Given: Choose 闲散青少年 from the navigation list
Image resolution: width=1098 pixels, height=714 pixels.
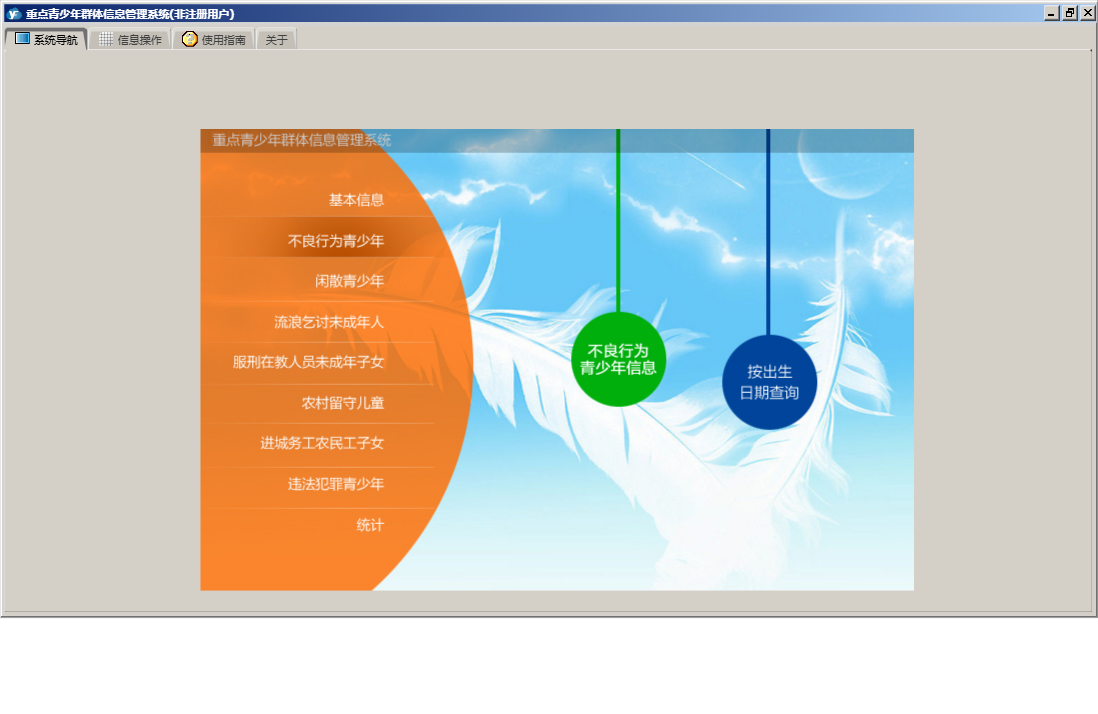Looking at the screenshot, I should [x=349, y=281].
